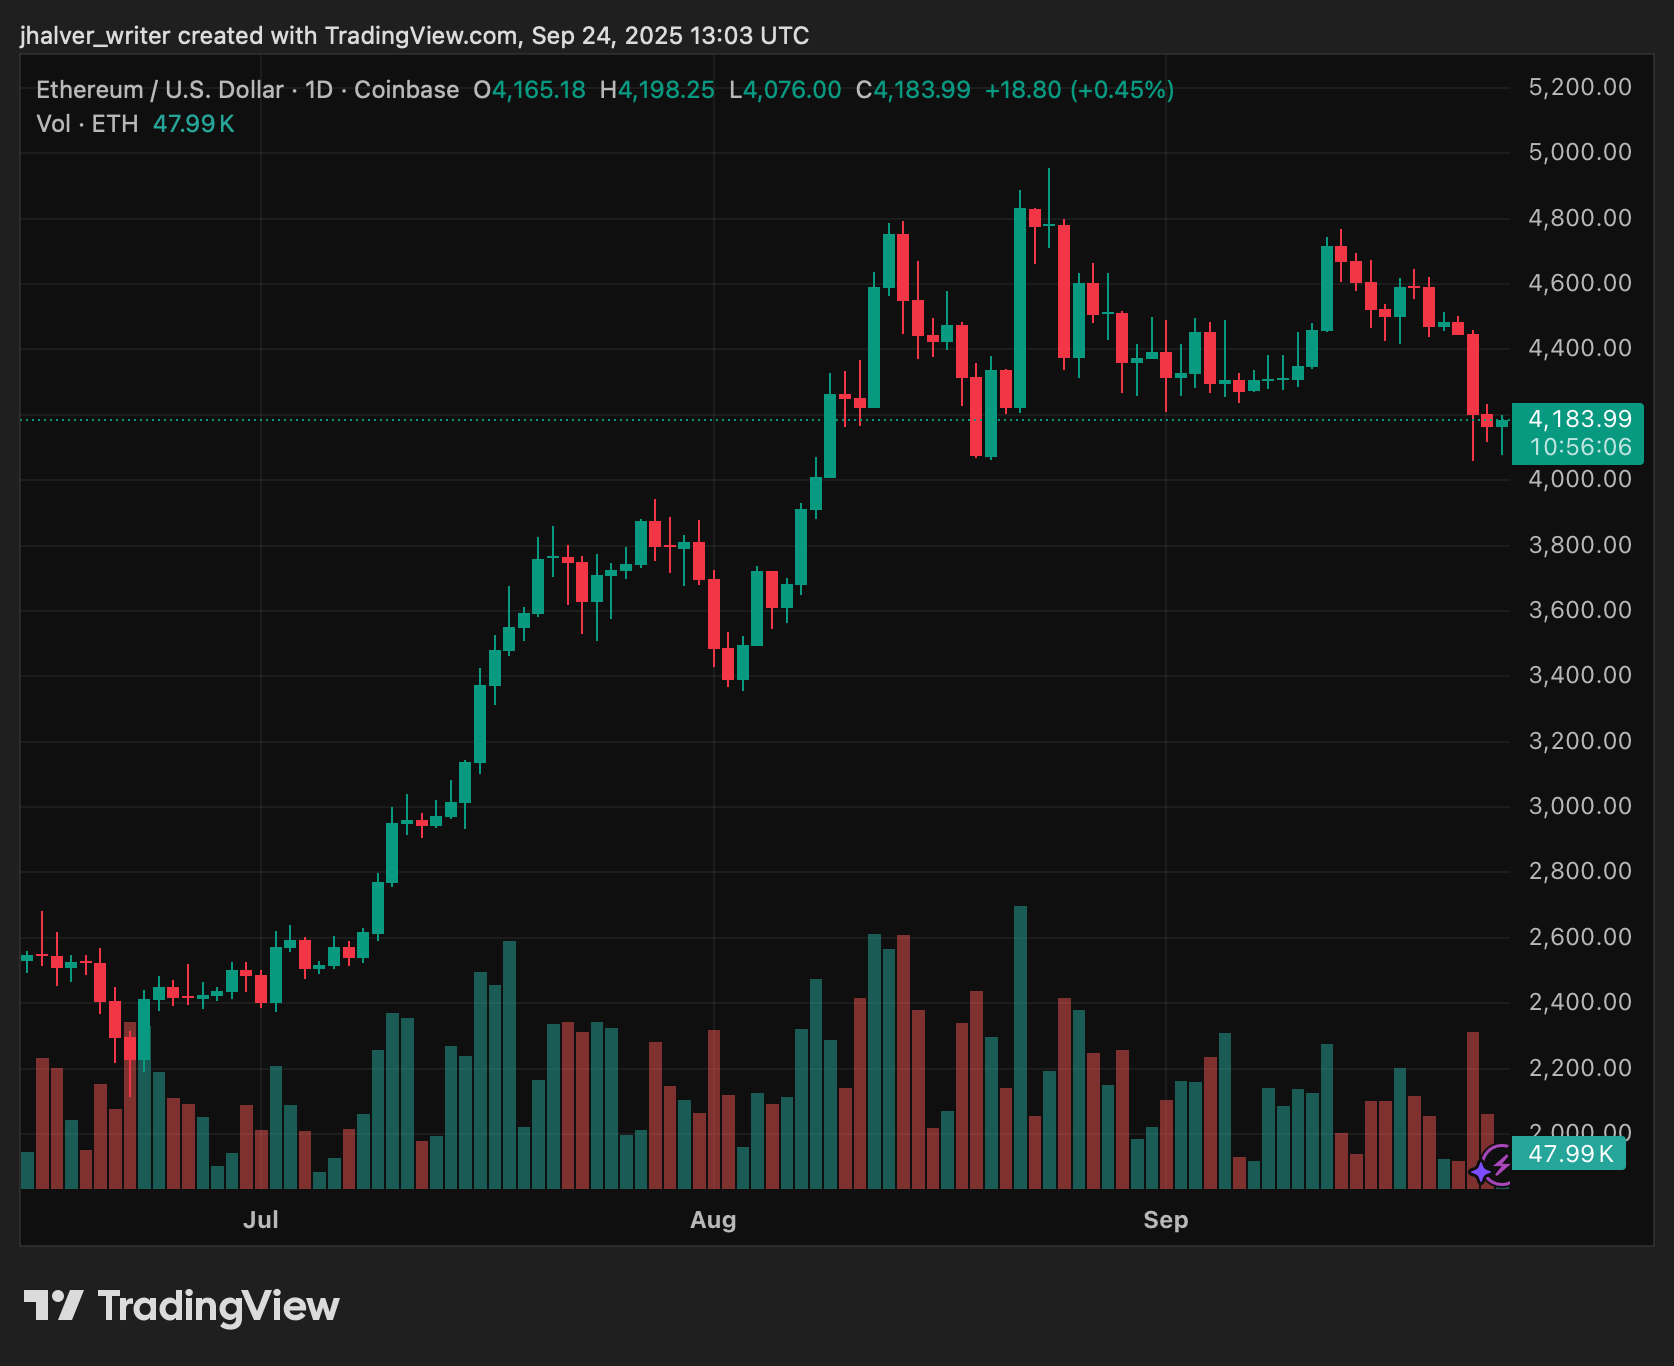Click the closing price C4,183.99 in legend
Screen dimensions: 1674x1366
click(913, 90)
